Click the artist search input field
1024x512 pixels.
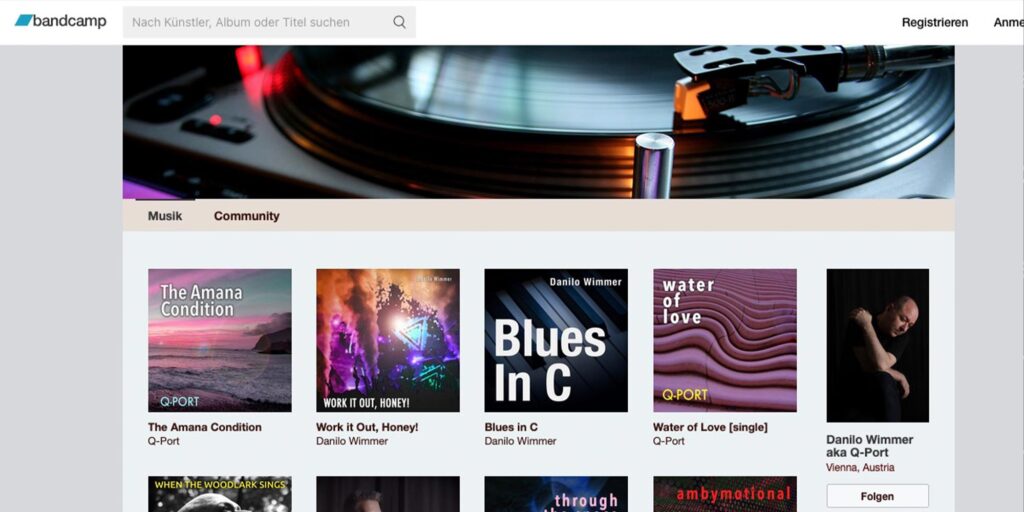point(255,22)
